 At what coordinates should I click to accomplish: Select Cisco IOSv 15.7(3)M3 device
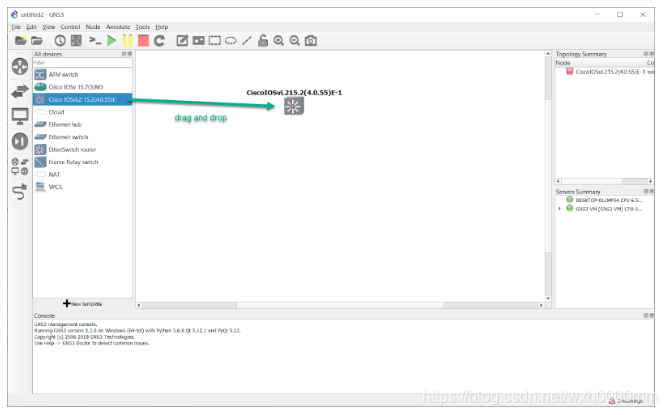83,87
